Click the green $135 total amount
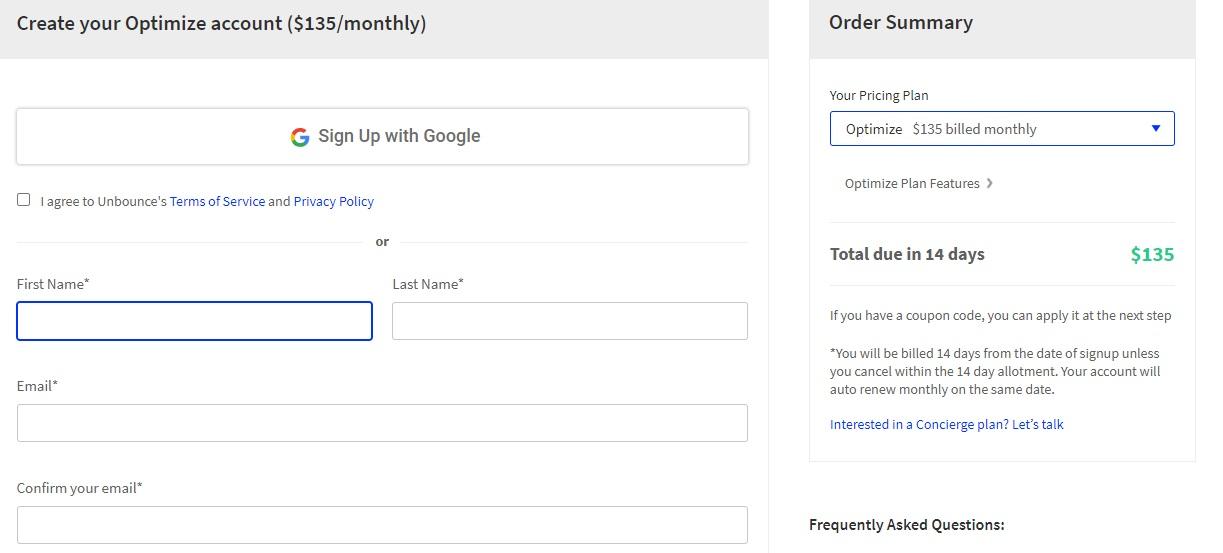 (1152, 255)
